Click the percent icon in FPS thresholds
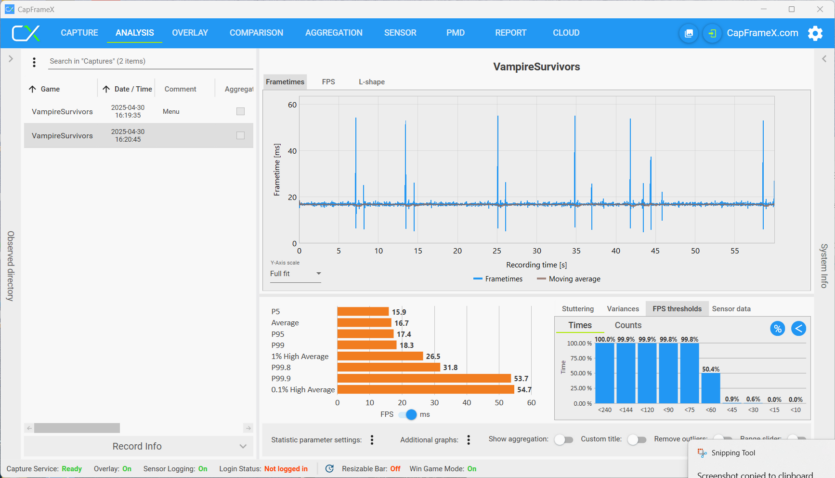The image size is (835, 478). pos(777,328)
